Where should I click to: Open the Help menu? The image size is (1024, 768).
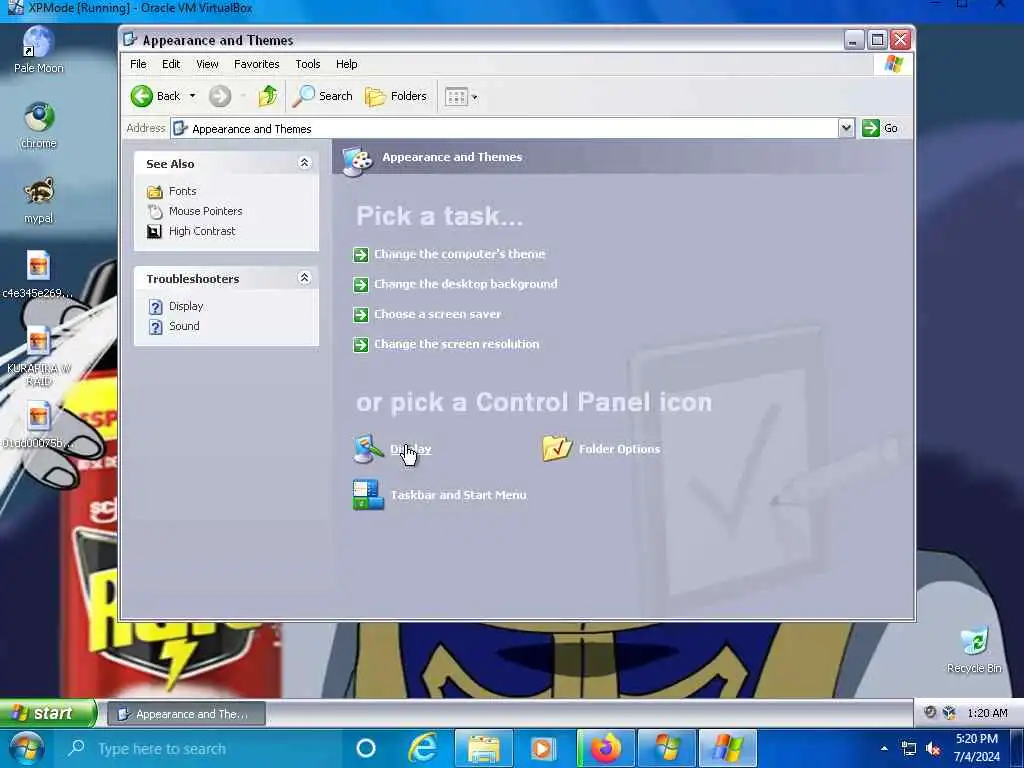click(x=346, y=64)
